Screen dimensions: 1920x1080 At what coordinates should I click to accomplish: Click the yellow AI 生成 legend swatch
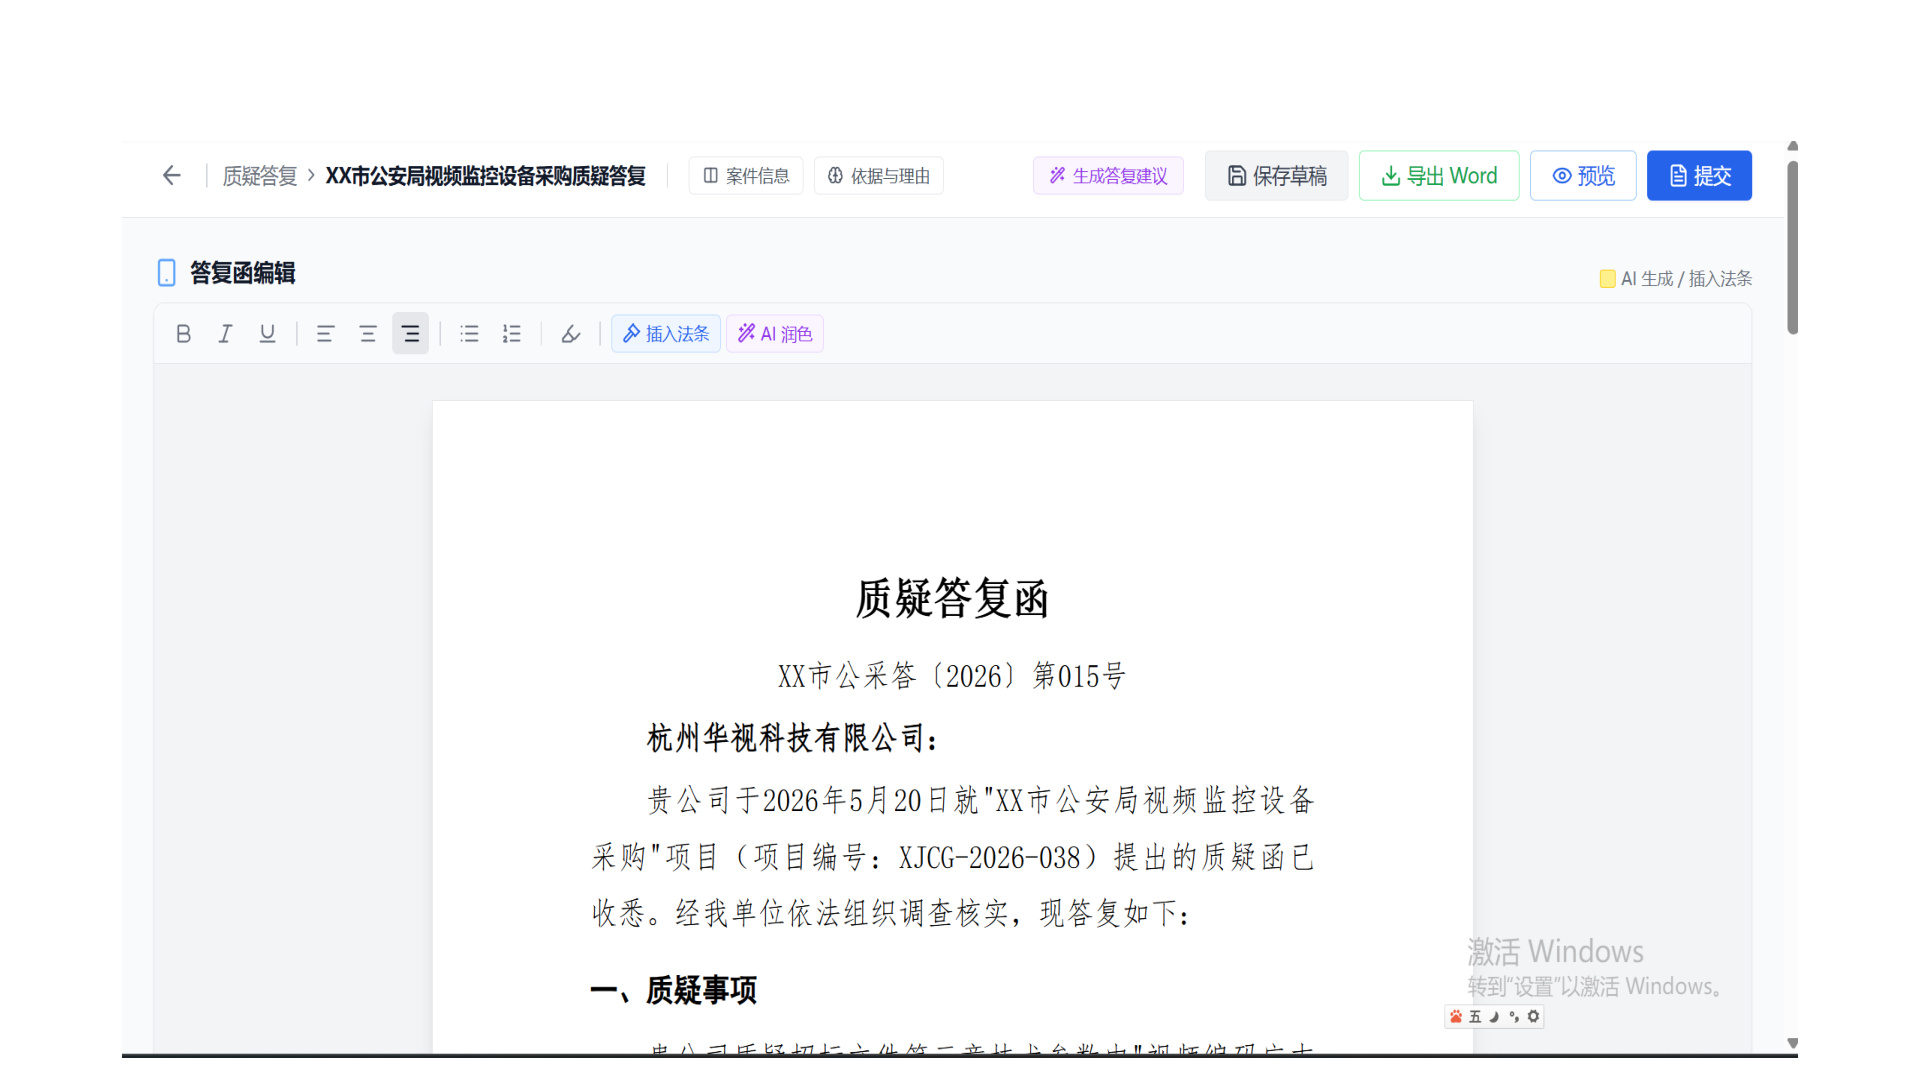pyautogui.click(x=1607, y=279)
